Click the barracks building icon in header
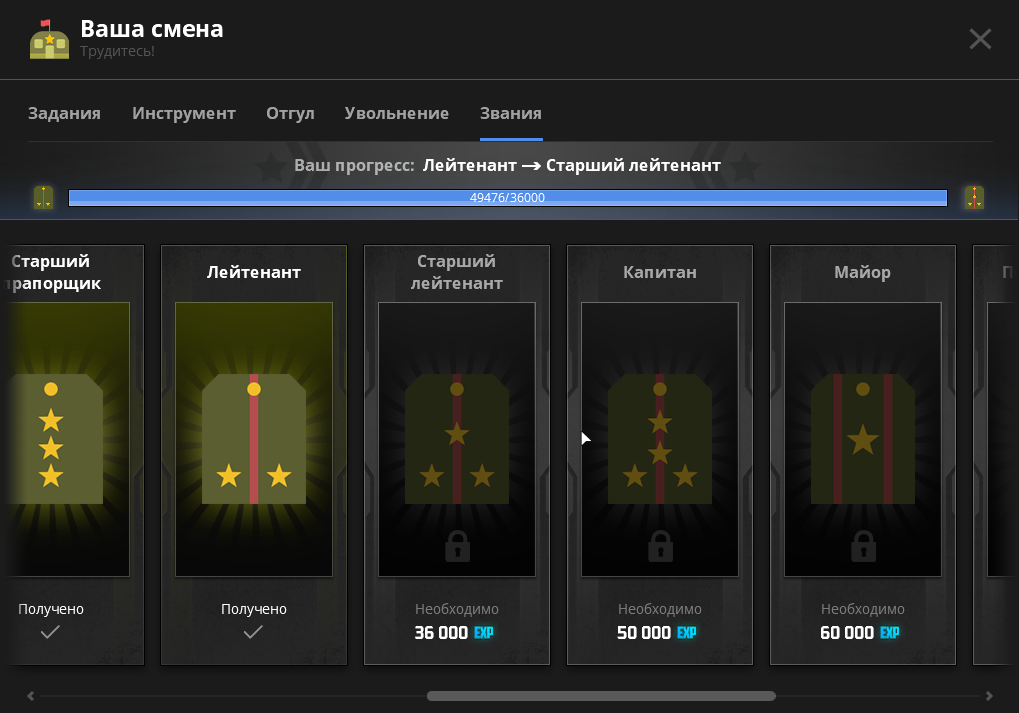Viewport: 1019px width, 713px height. (49, 39)
